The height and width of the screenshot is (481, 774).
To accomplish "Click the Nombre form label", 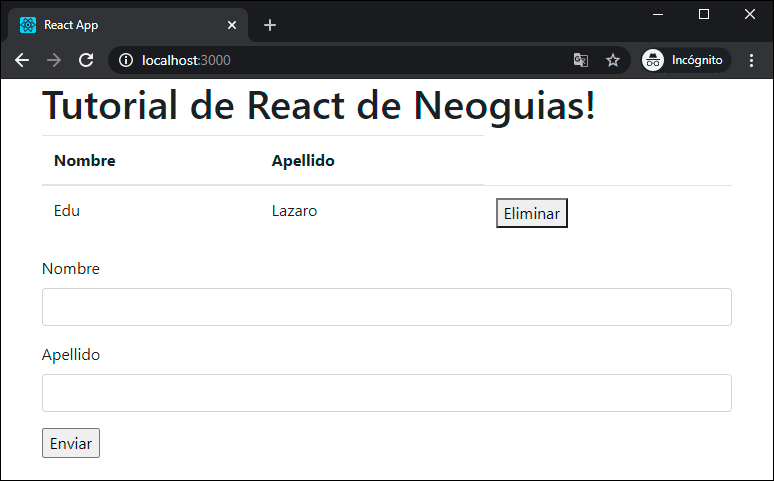I will click(x=71, y=269).
